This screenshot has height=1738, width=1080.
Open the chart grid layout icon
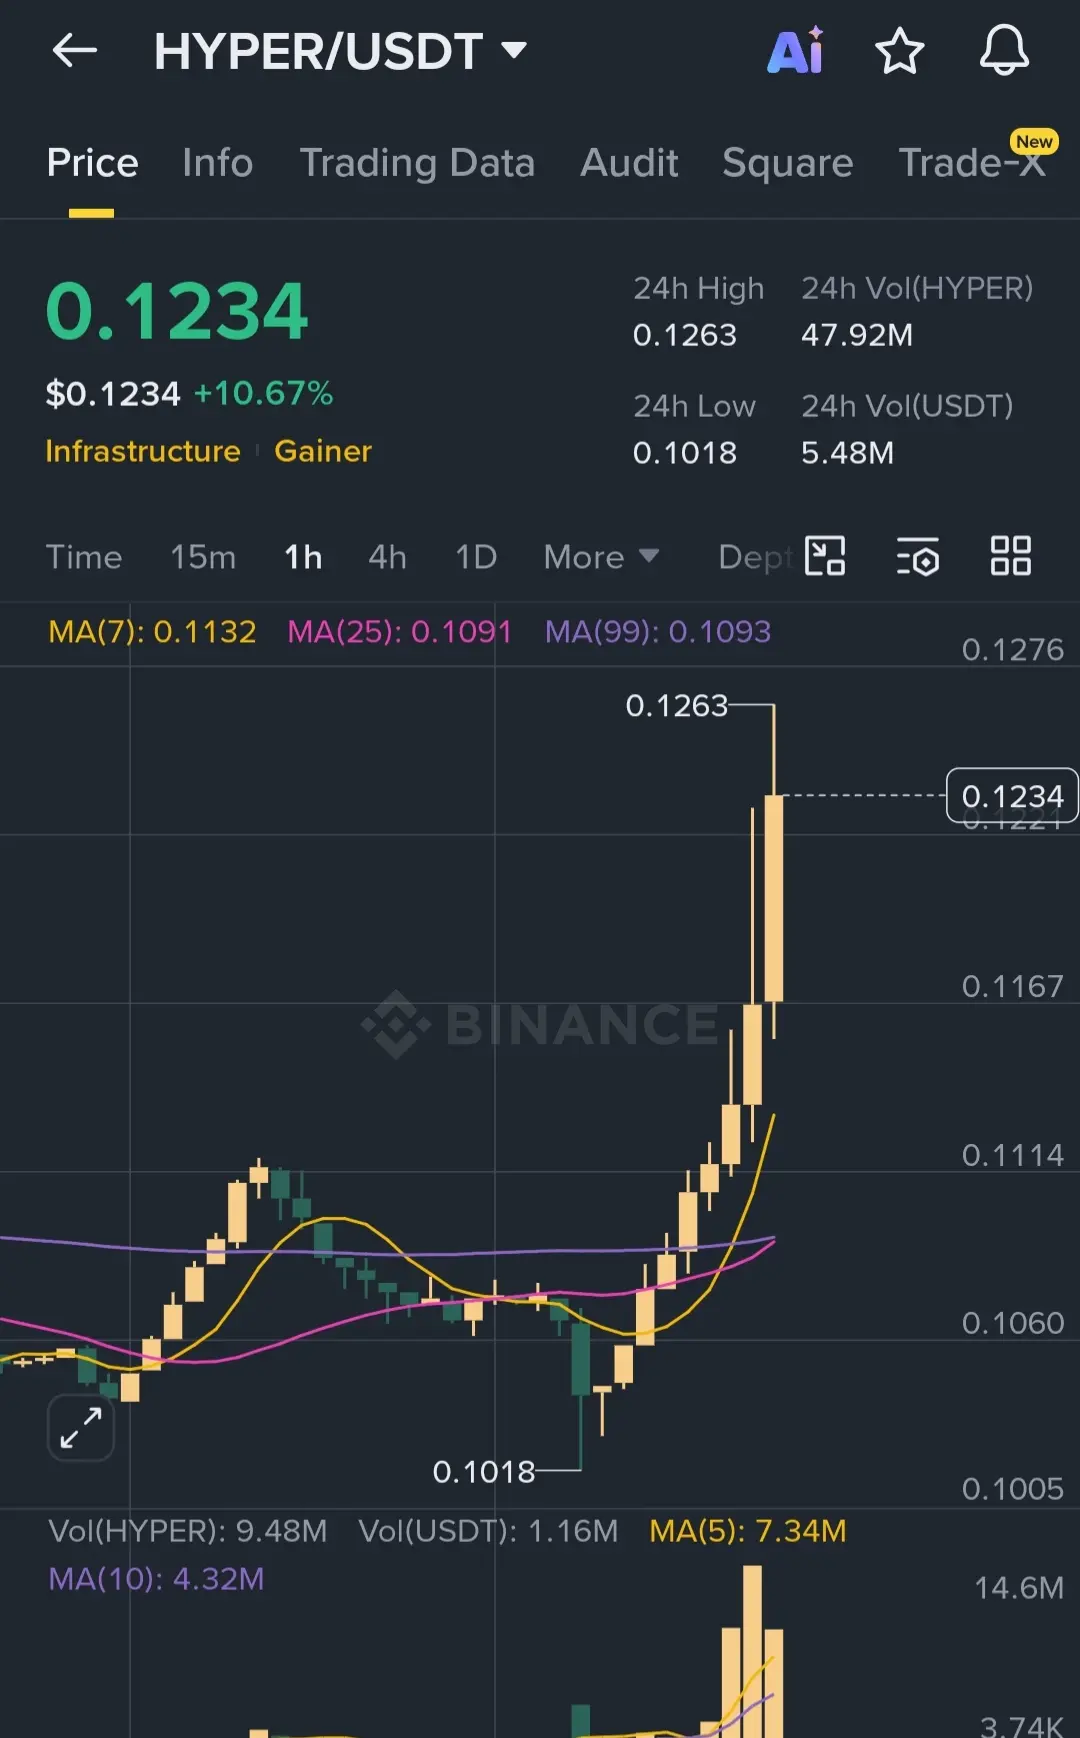pos(1010,556)
